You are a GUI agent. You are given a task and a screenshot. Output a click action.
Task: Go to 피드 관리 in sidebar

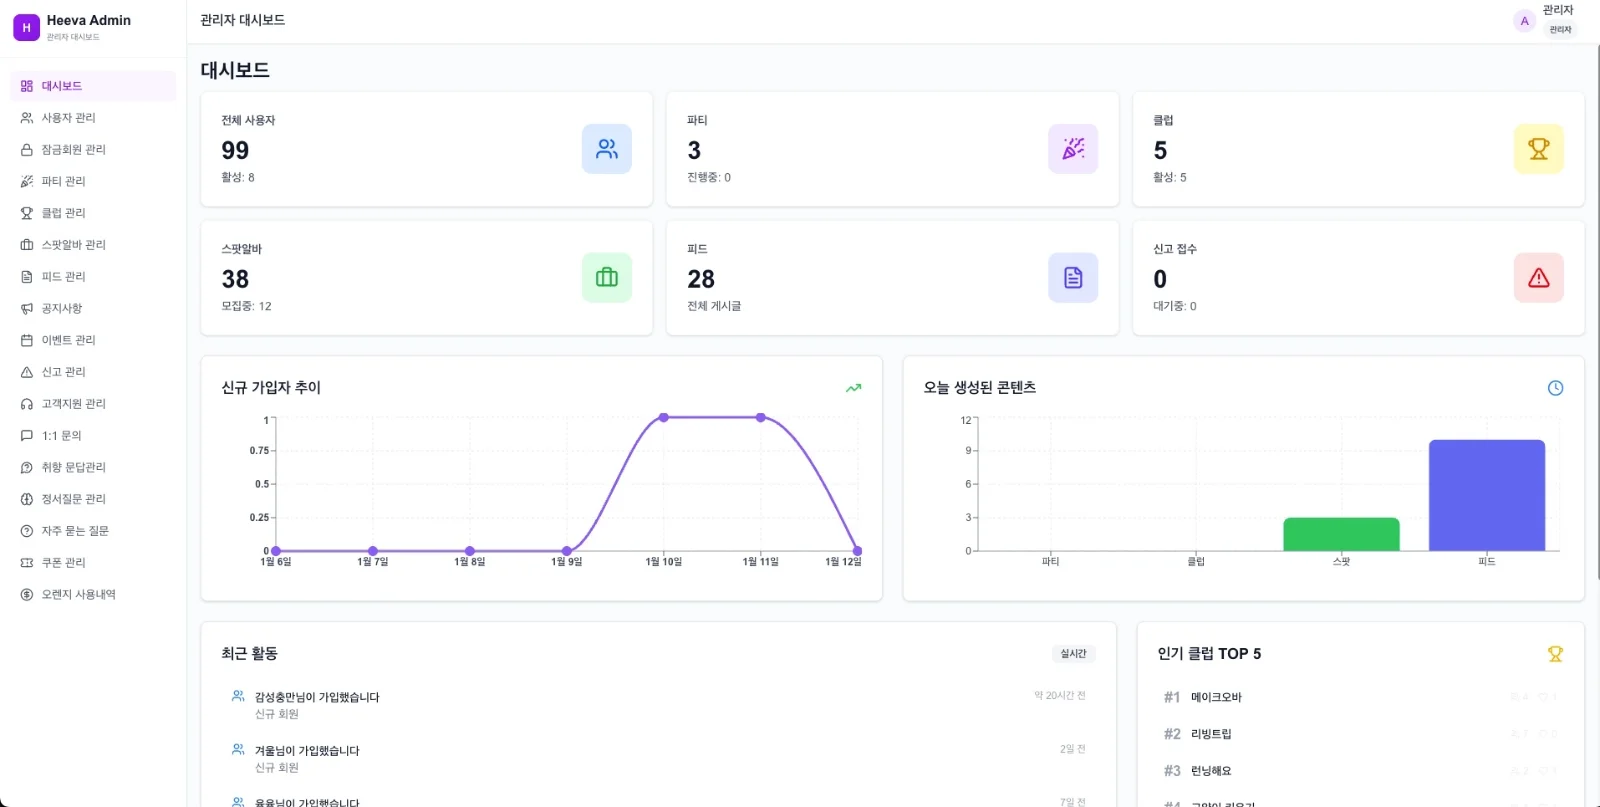point(93,277)
